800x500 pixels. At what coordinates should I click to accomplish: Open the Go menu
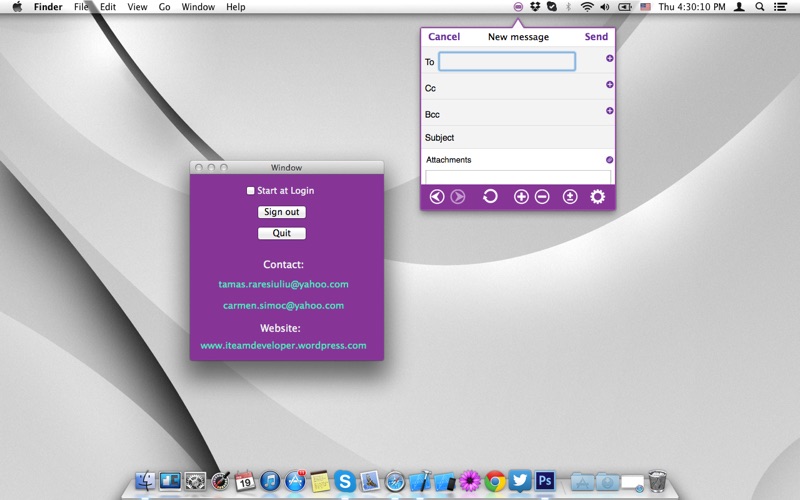point(164,7)
